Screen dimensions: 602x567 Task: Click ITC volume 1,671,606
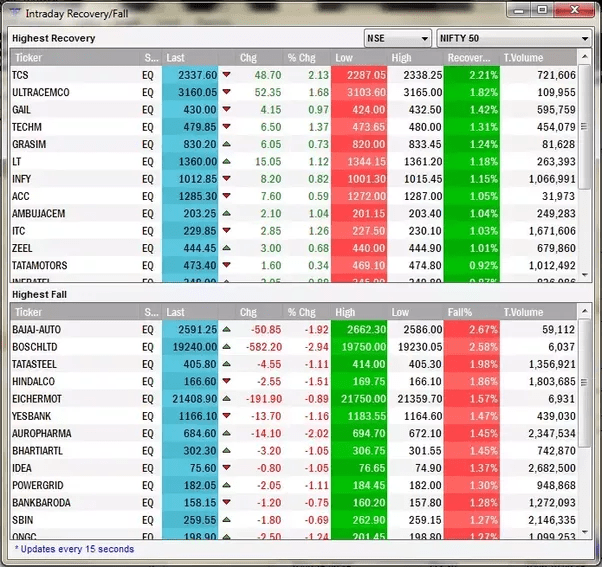(552, 231)
